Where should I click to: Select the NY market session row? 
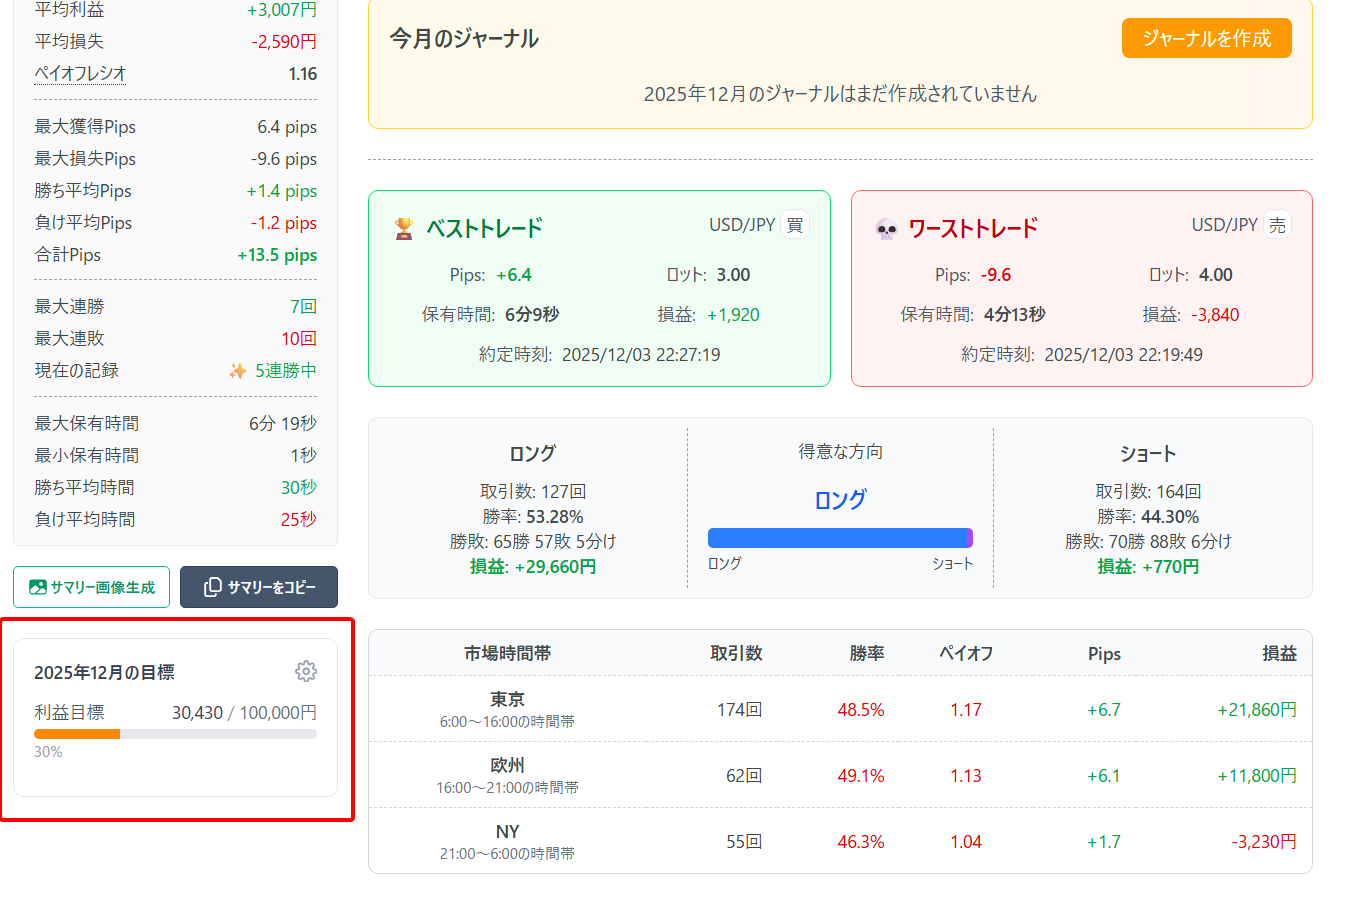pos(507,841)
